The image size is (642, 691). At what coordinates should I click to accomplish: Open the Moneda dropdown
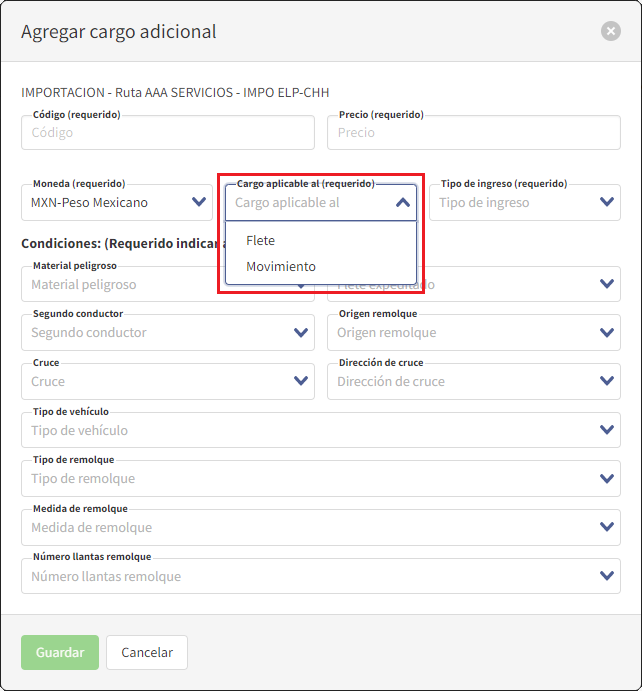116,203
